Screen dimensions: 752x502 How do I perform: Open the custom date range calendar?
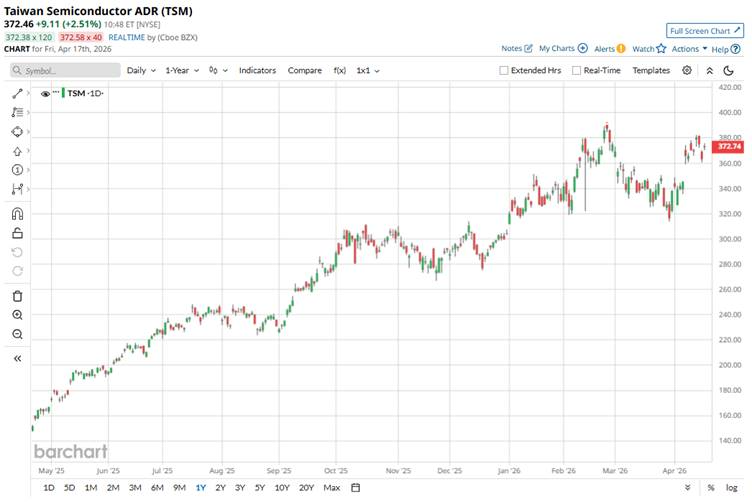(x=355, y=488)
